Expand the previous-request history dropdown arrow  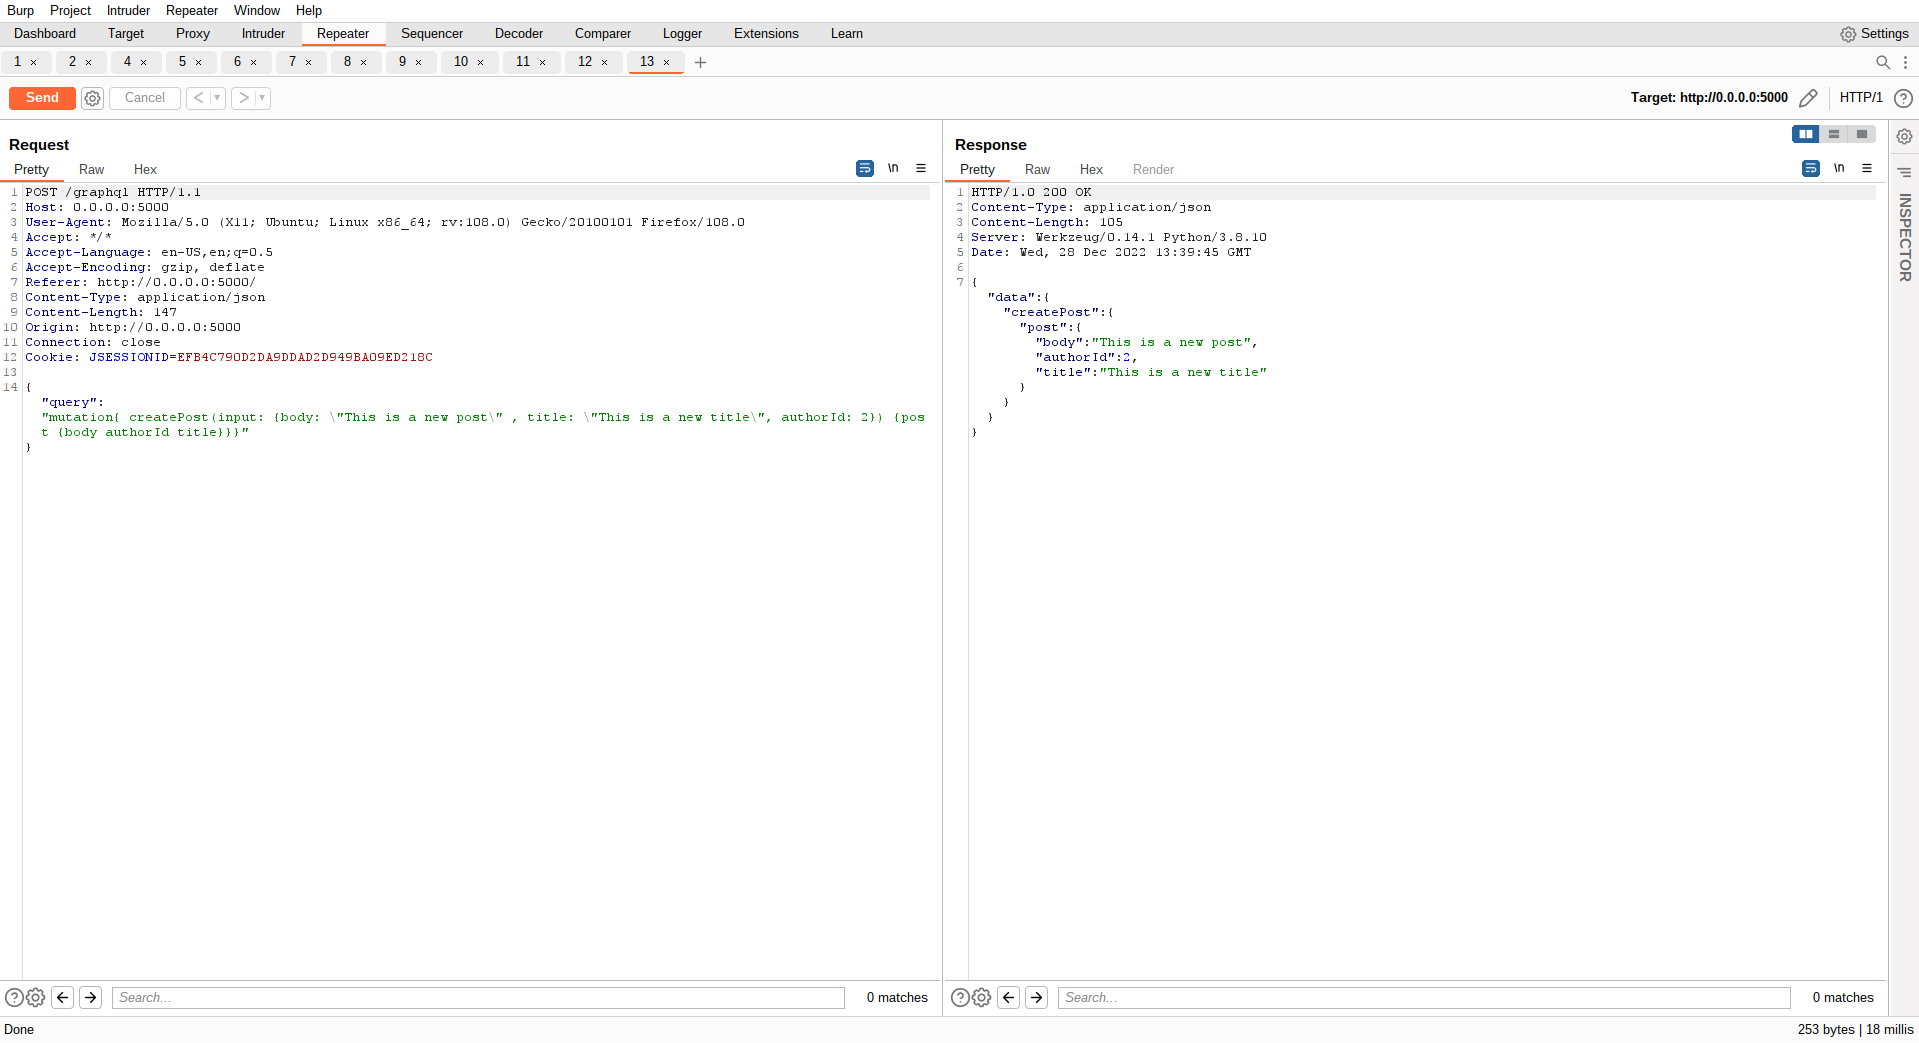click(217, 98)
